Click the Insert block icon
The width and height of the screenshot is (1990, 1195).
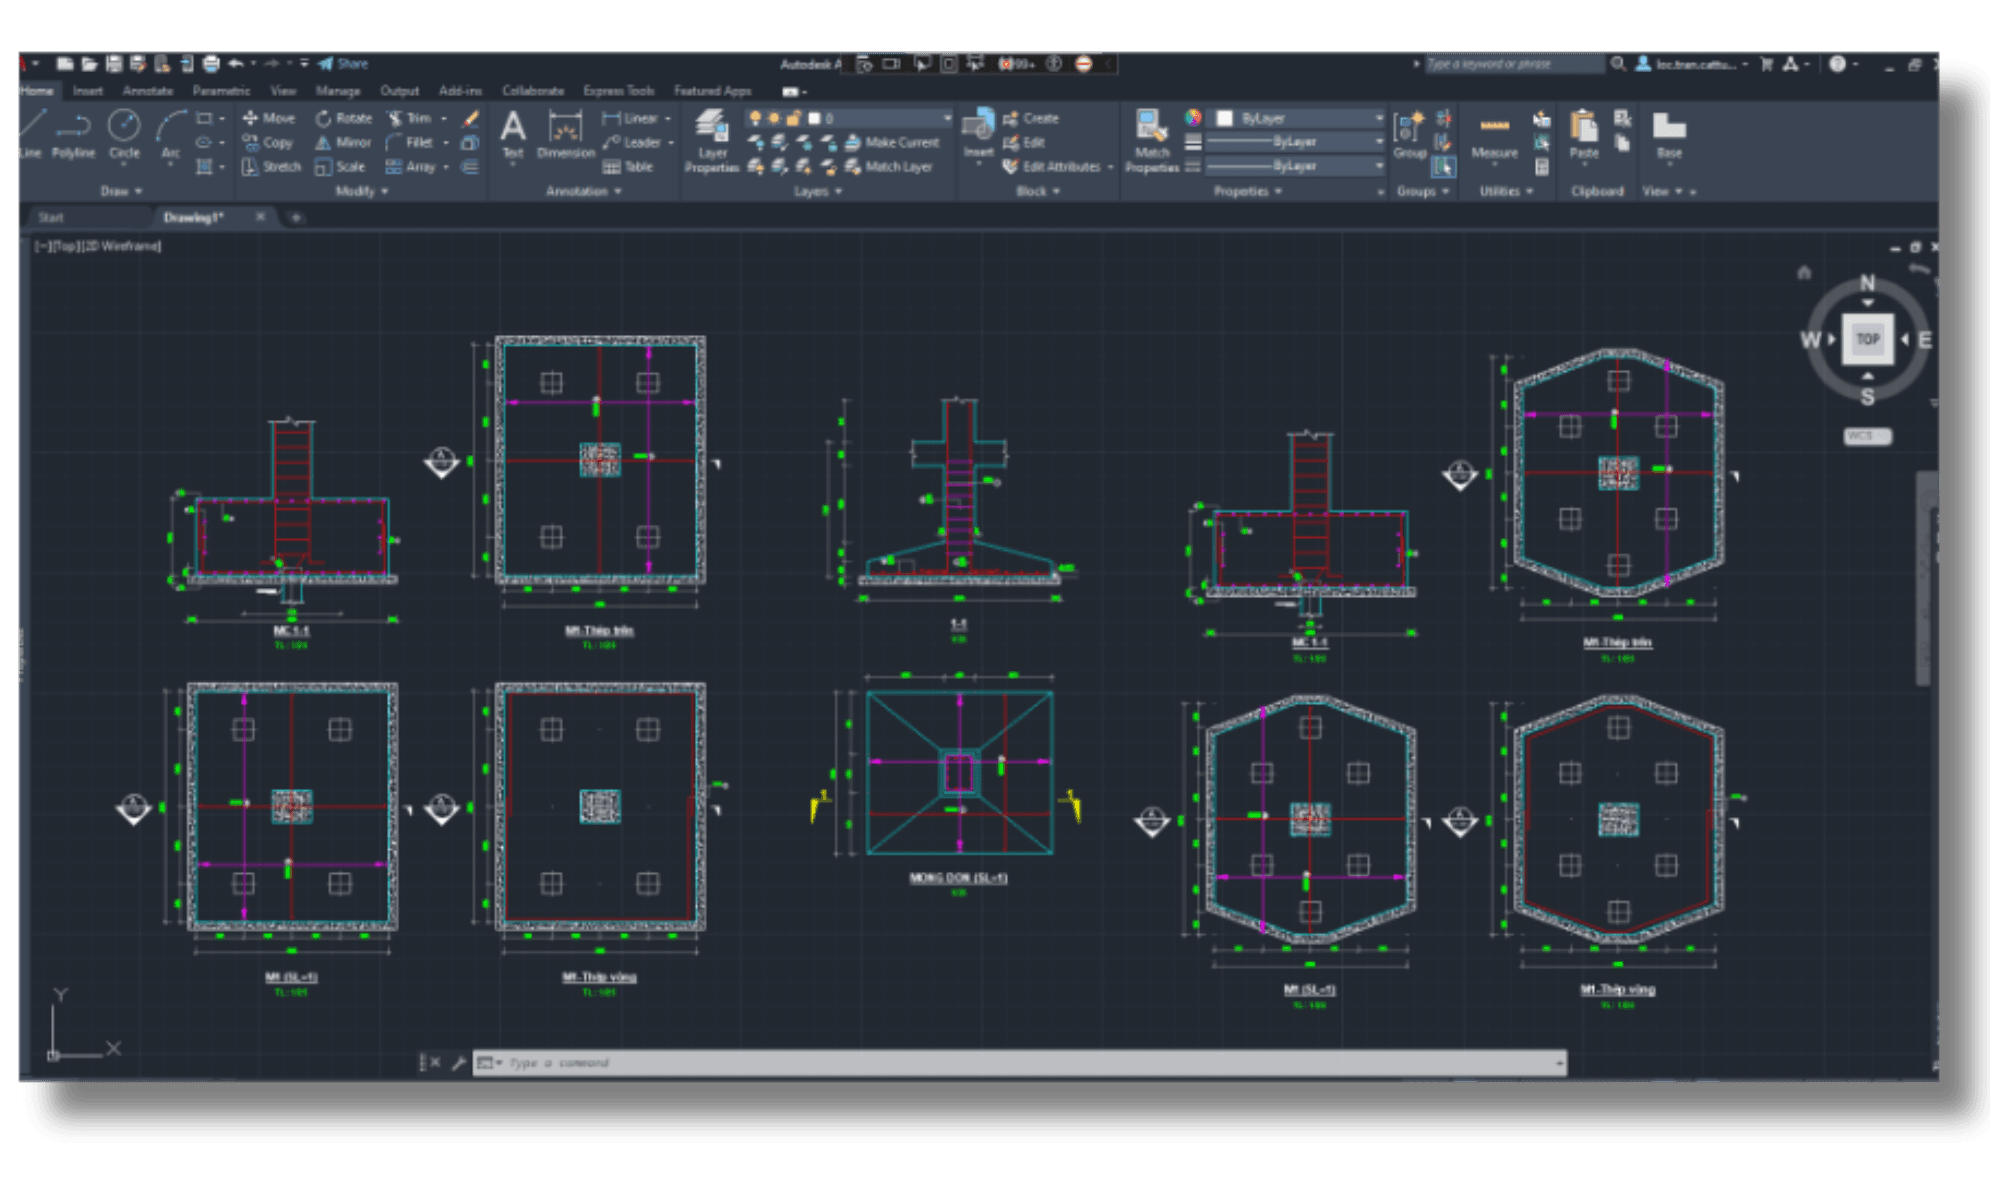978,134
